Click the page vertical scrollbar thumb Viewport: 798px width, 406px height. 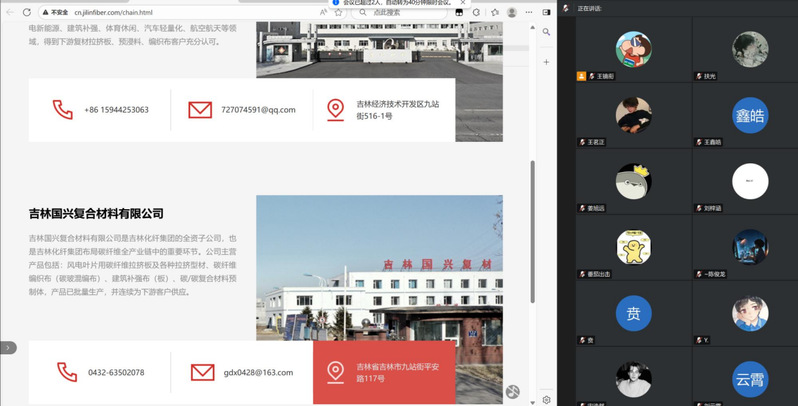[x=532, y=230]
